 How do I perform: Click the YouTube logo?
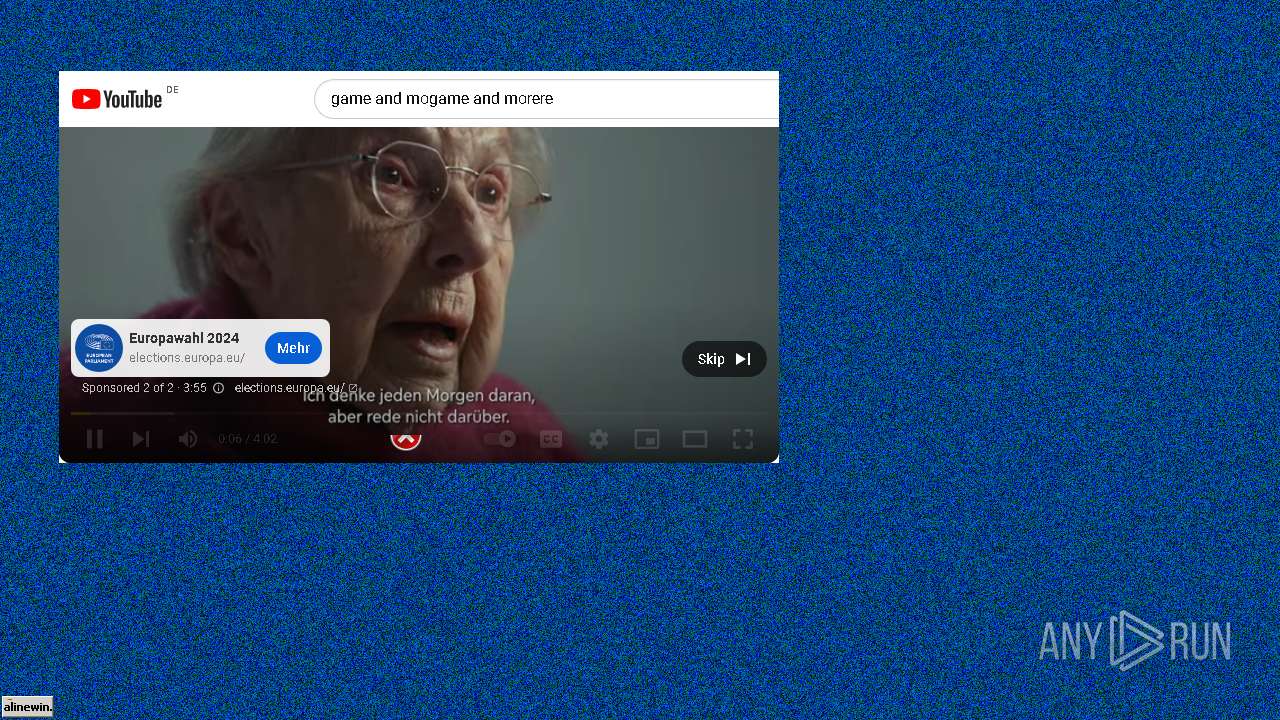pos(117,99)
